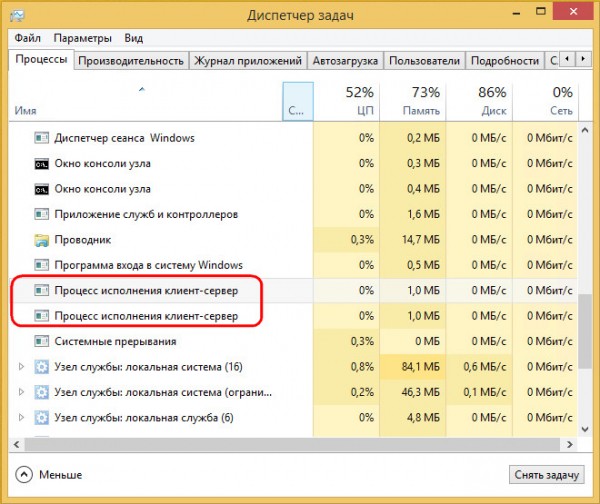Click icon of Программа входа в систему Windows
The image size is (600, 504).
click(41, 265)
